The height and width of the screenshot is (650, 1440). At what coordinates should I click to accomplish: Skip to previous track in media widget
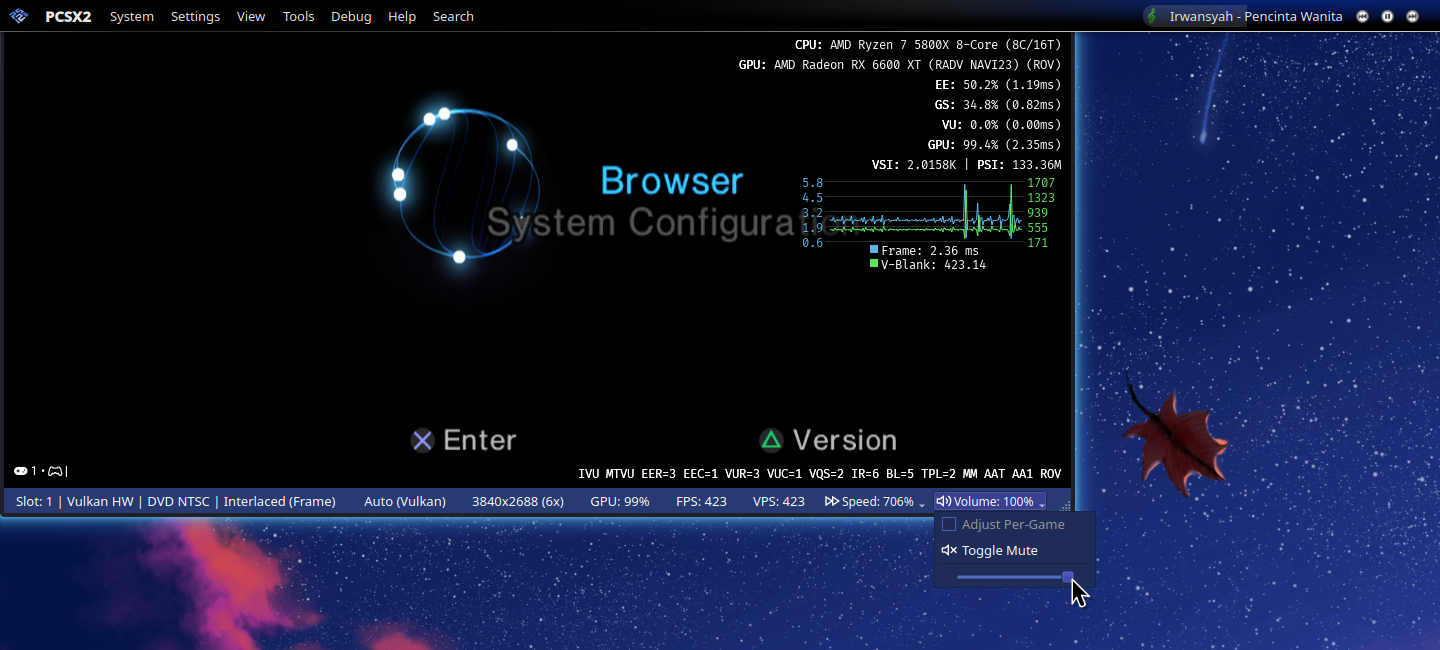(x=1362, y=16)
